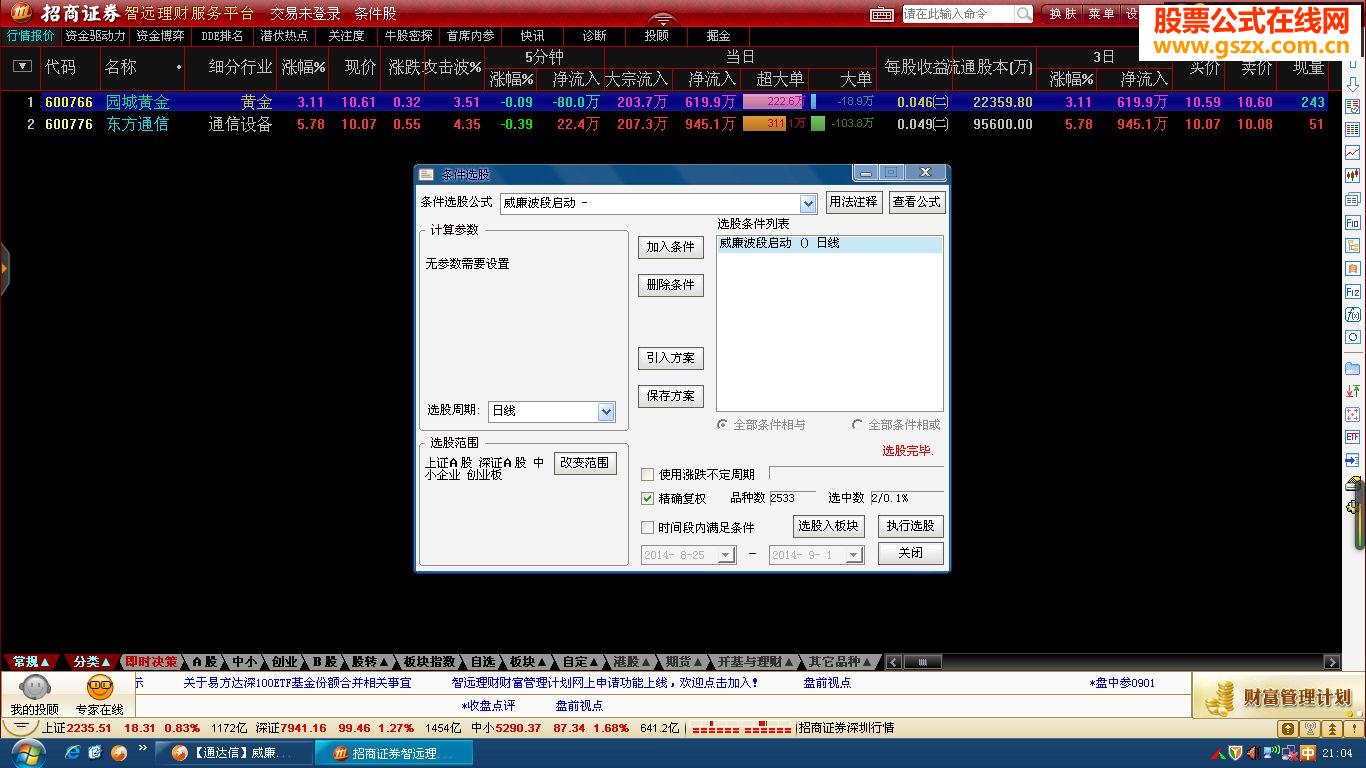Open the f(x) formula icon in sidebar
This screenshot has width=1366, height=768.
[x=1353, y=315]
